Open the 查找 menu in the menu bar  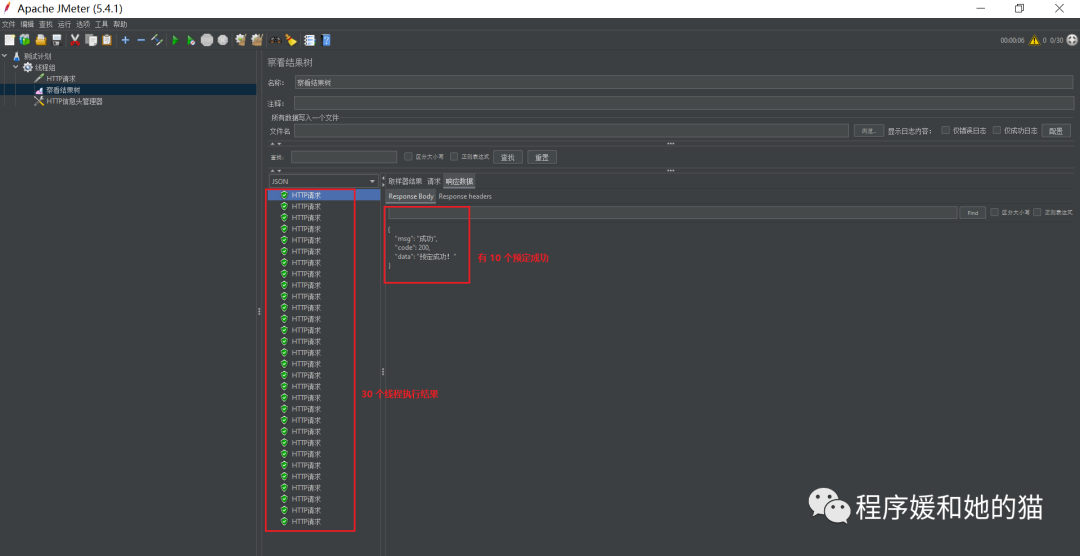[x=45, y=24]
